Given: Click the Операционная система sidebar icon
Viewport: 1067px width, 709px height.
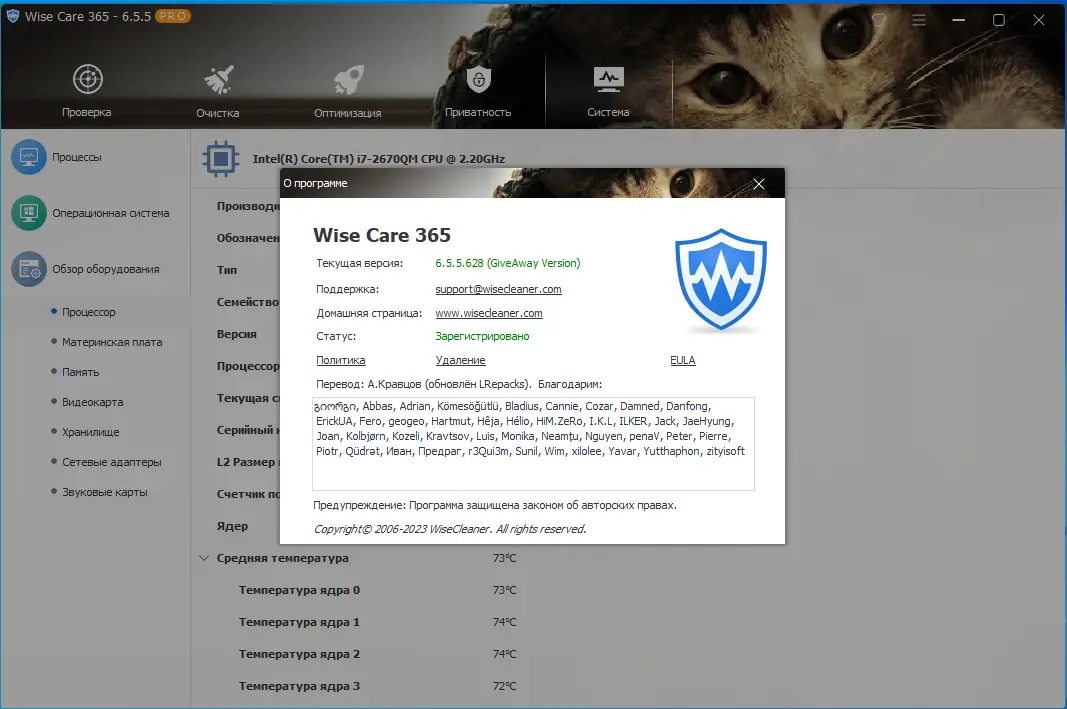Looking at the screenshot, I should [x=28, y=213].
